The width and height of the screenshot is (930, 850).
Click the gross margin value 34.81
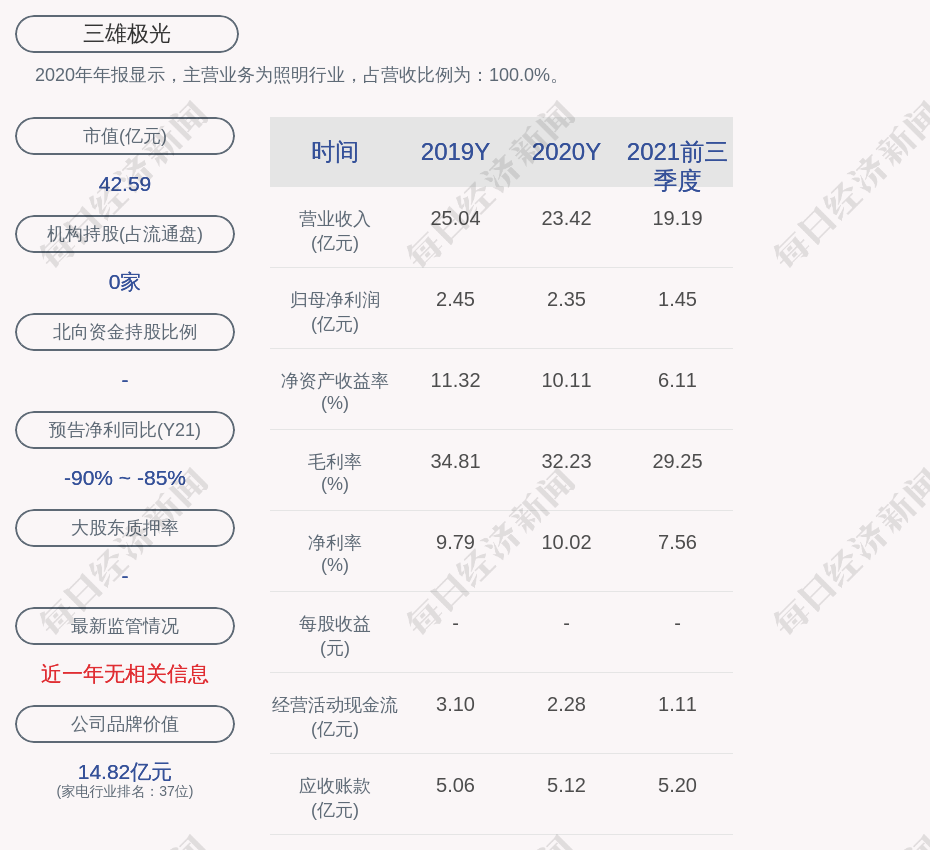point(456,461)
